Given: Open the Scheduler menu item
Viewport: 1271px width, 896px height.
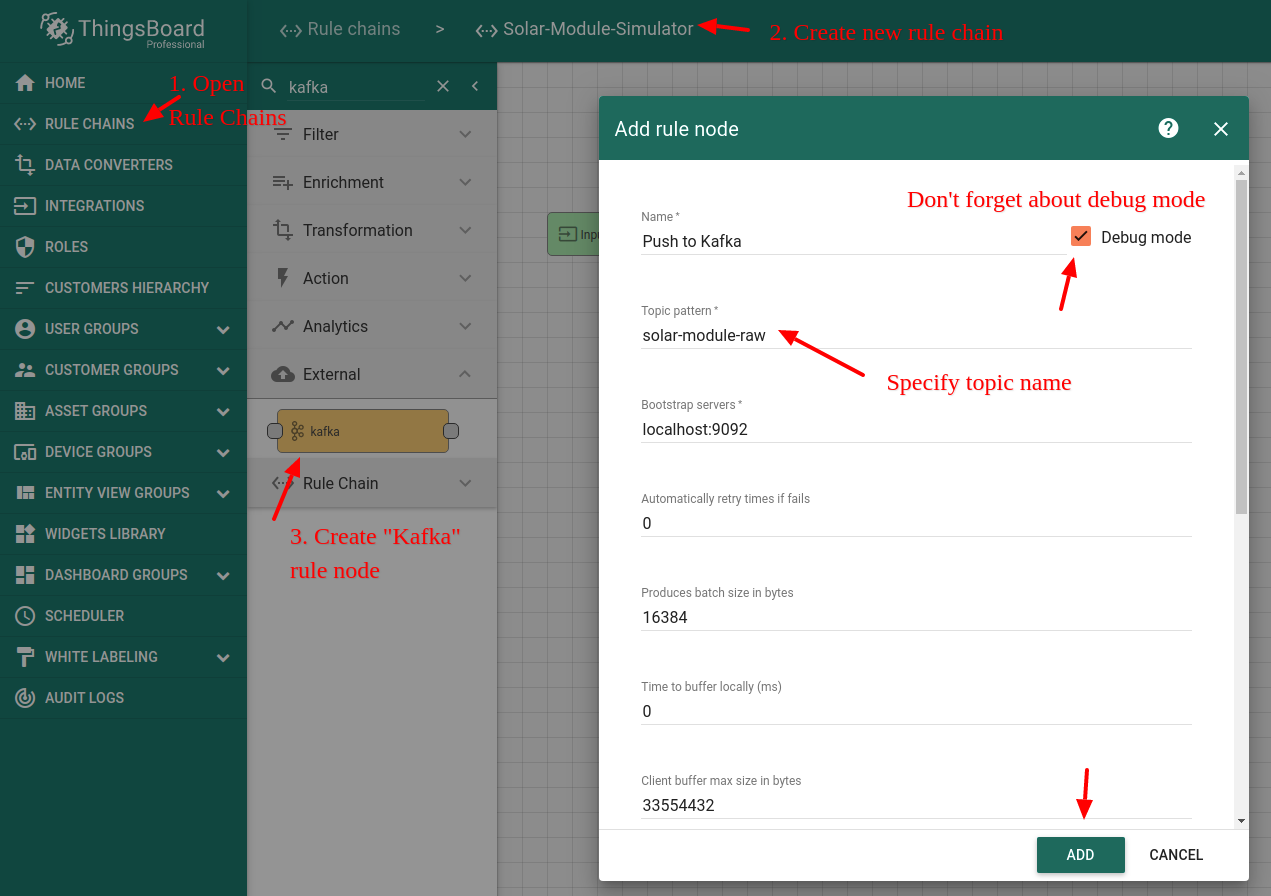Looking at the screenshot, I should pyautogui.click(x=123, y=616).
